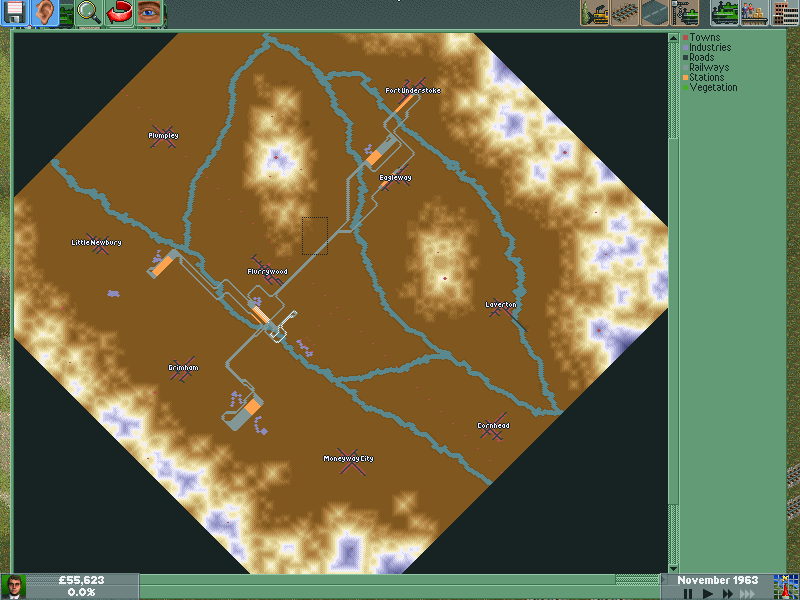Pause the game
Image resolution: width=800 pixels, height=600 pixels.
point(688,594)
